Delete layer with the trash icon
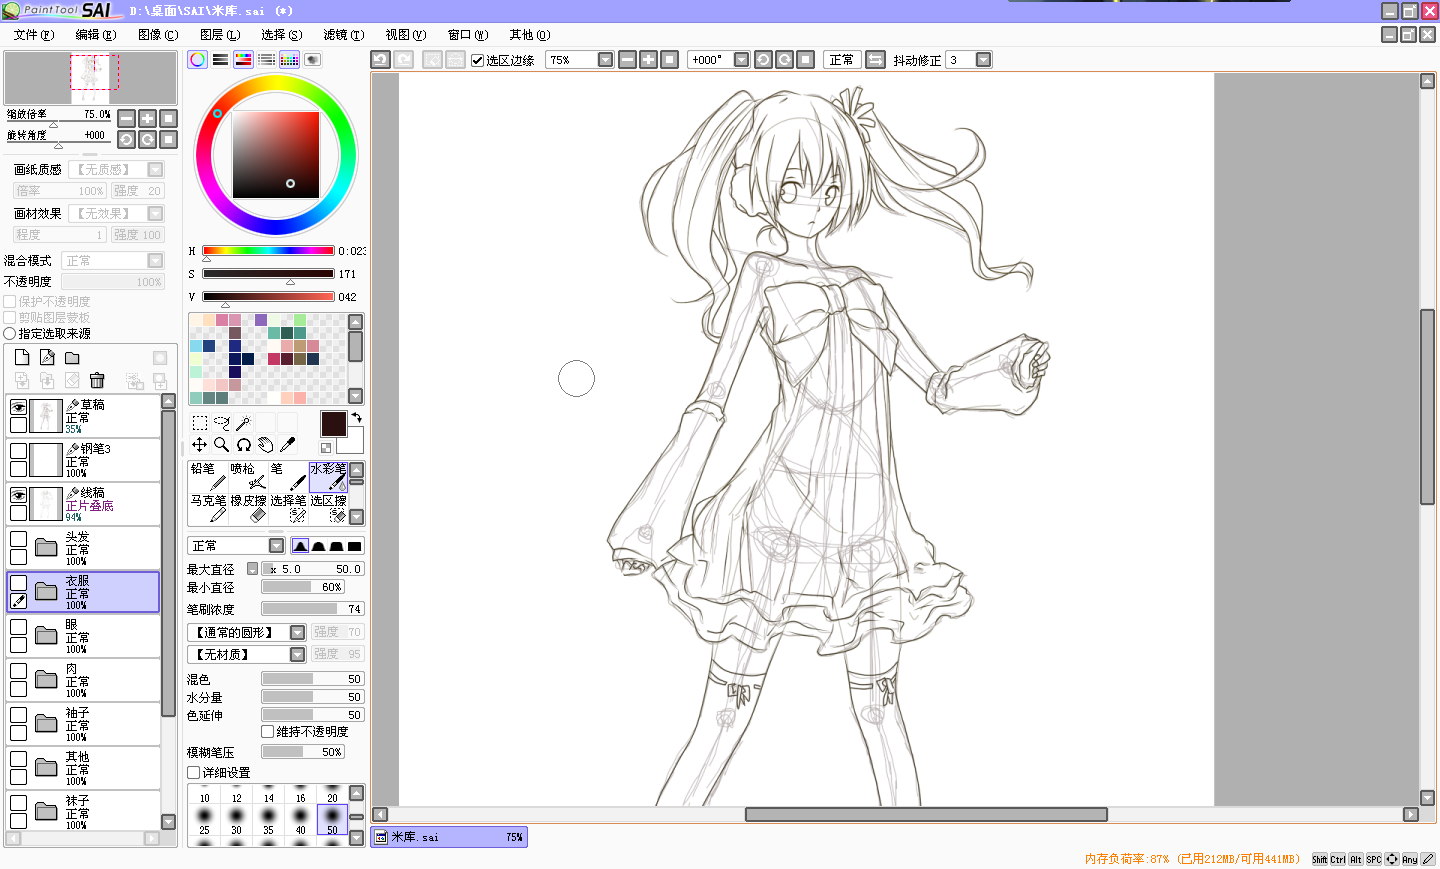Image resolution: width=1440 pixels, height=869 pixels. [x=97, y=380]
